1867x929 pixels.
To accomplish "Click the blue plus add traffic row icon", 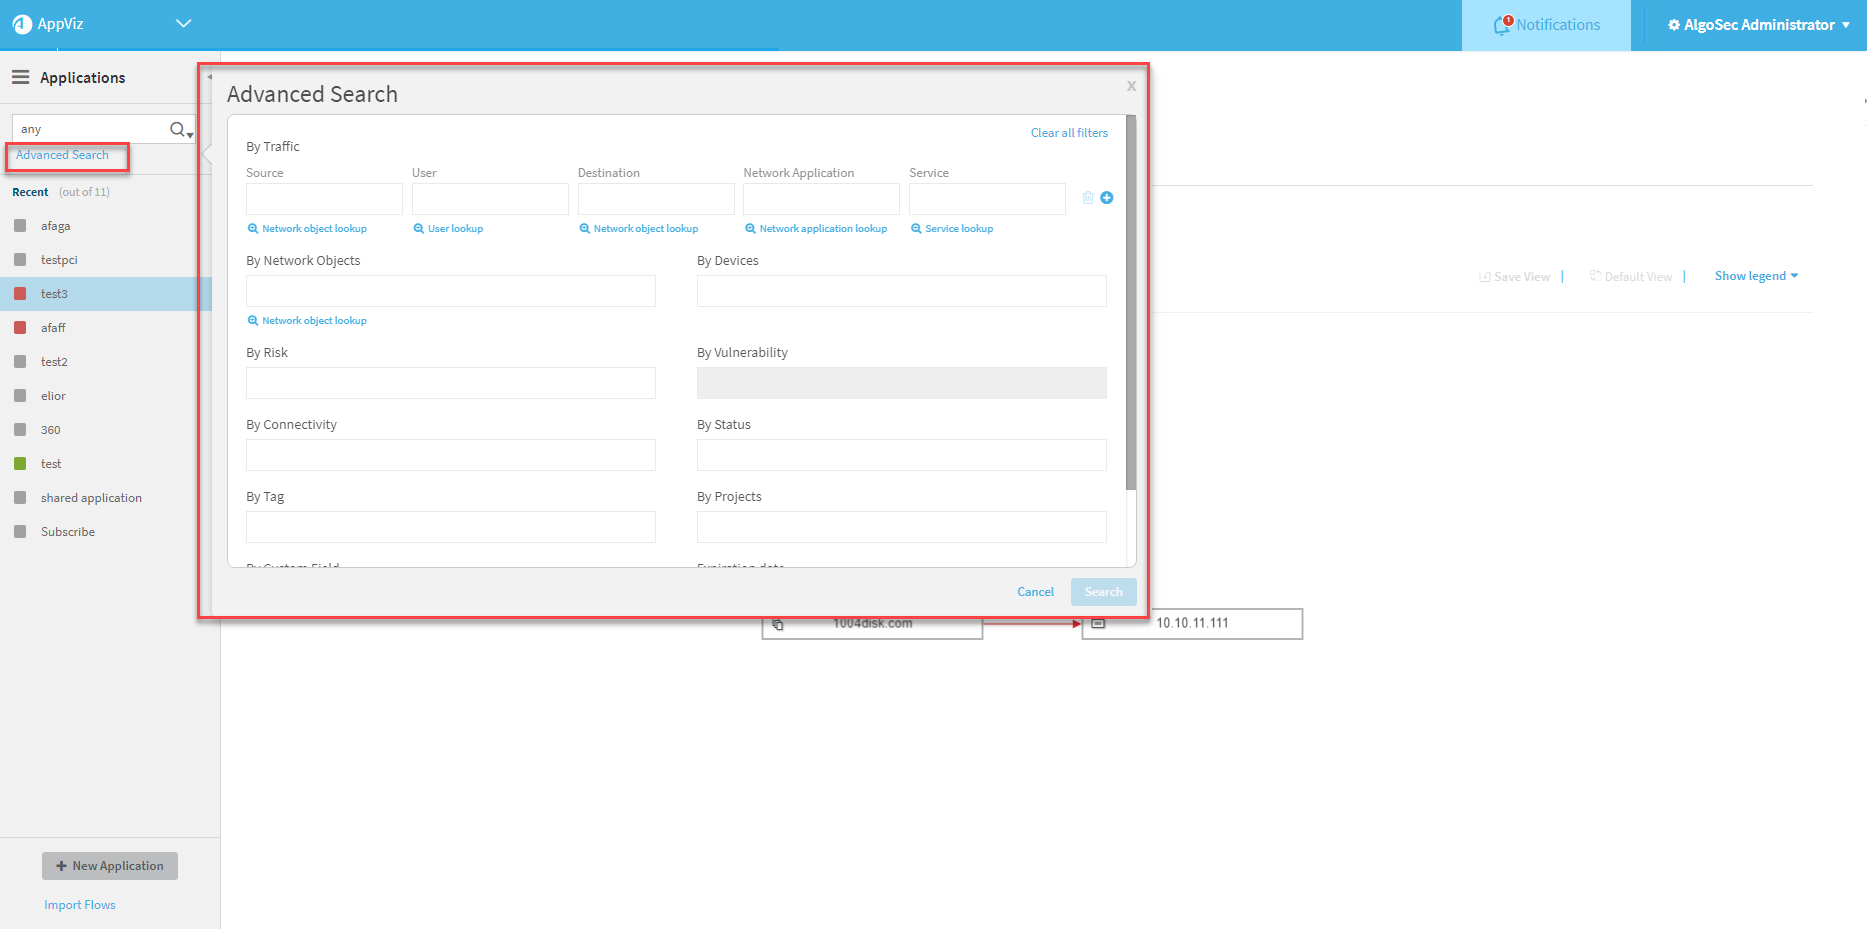I will (x=1107, y=198).
